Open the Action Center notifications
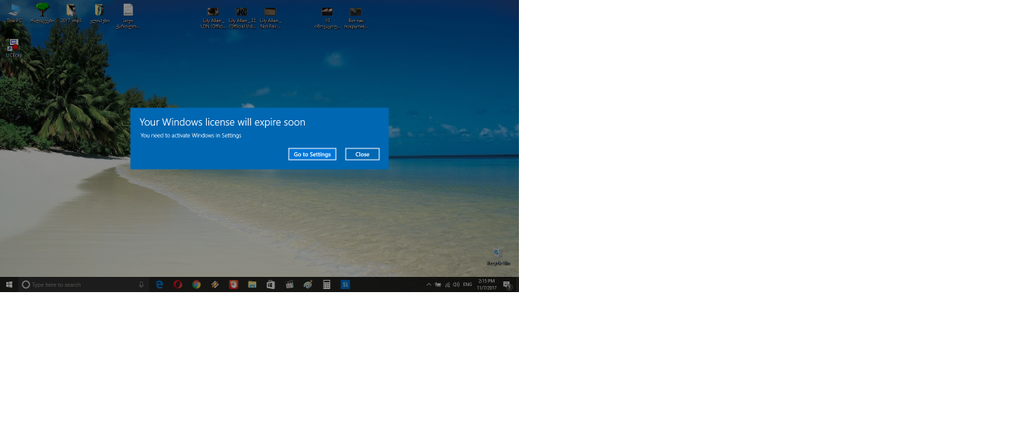The image size is (1024, 422). click(507, 285)
